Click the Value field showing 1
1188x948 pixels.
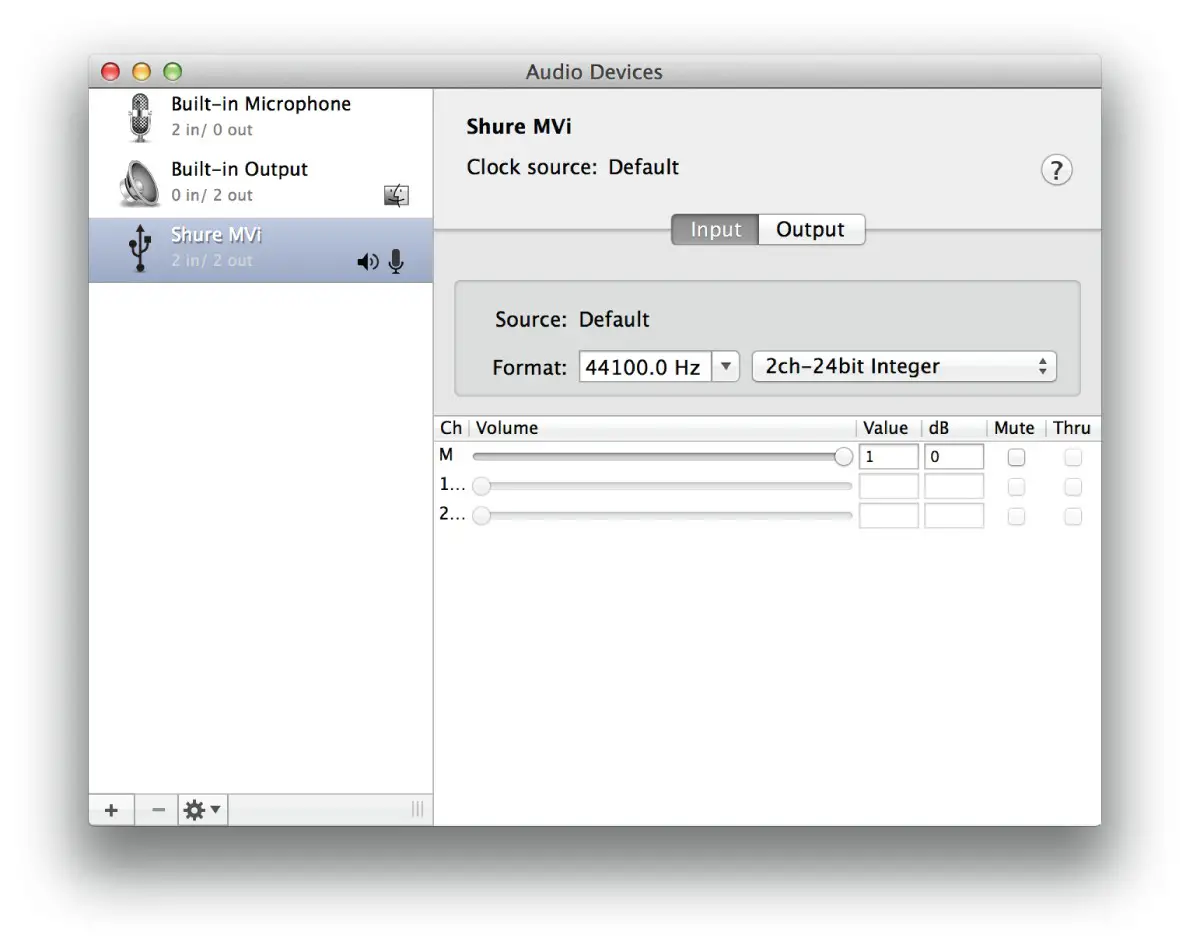pos(888,456)
